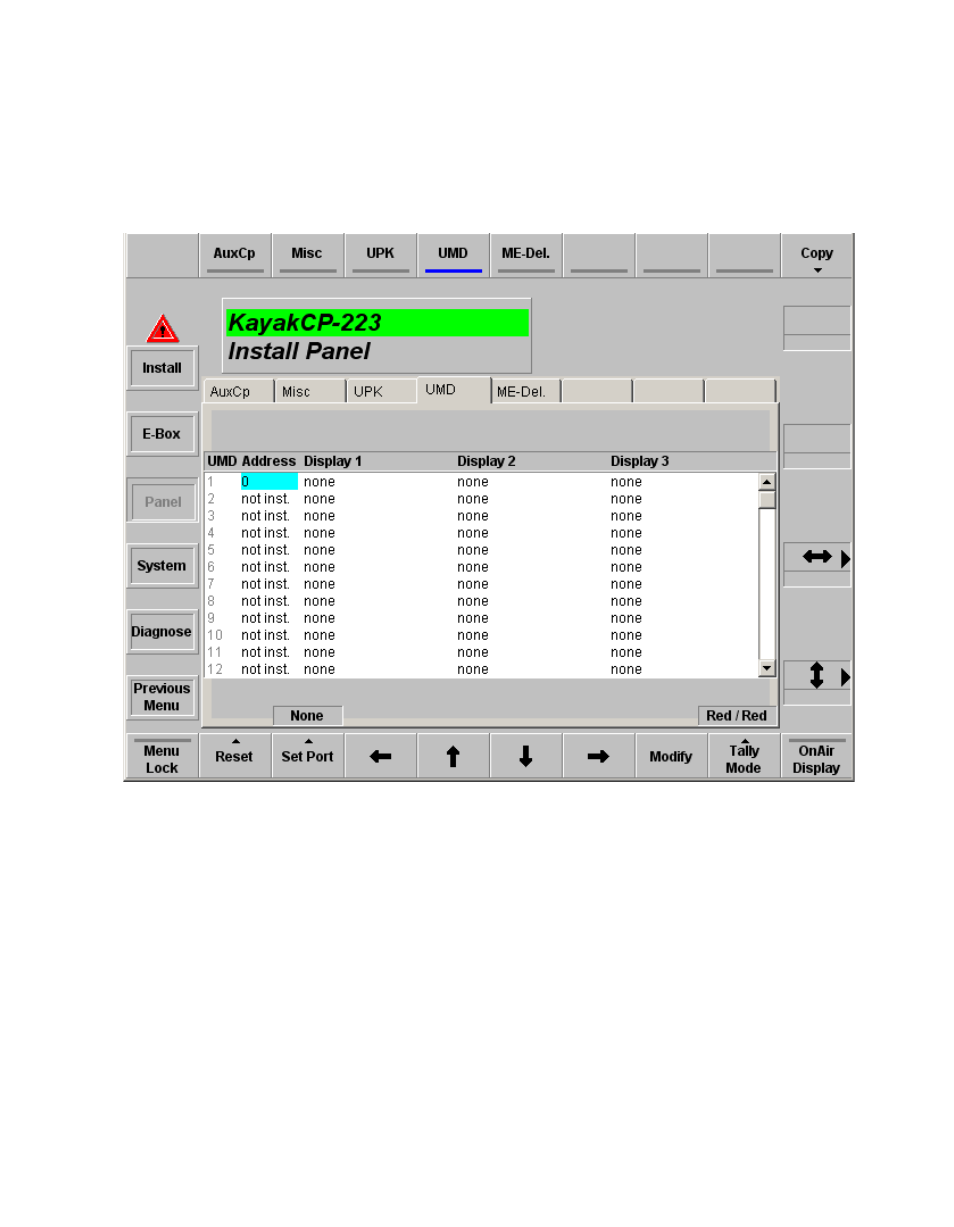Click the green KayakCP-223 title bar
Viewport: 954px width, 1227px height.
[378, 323]
